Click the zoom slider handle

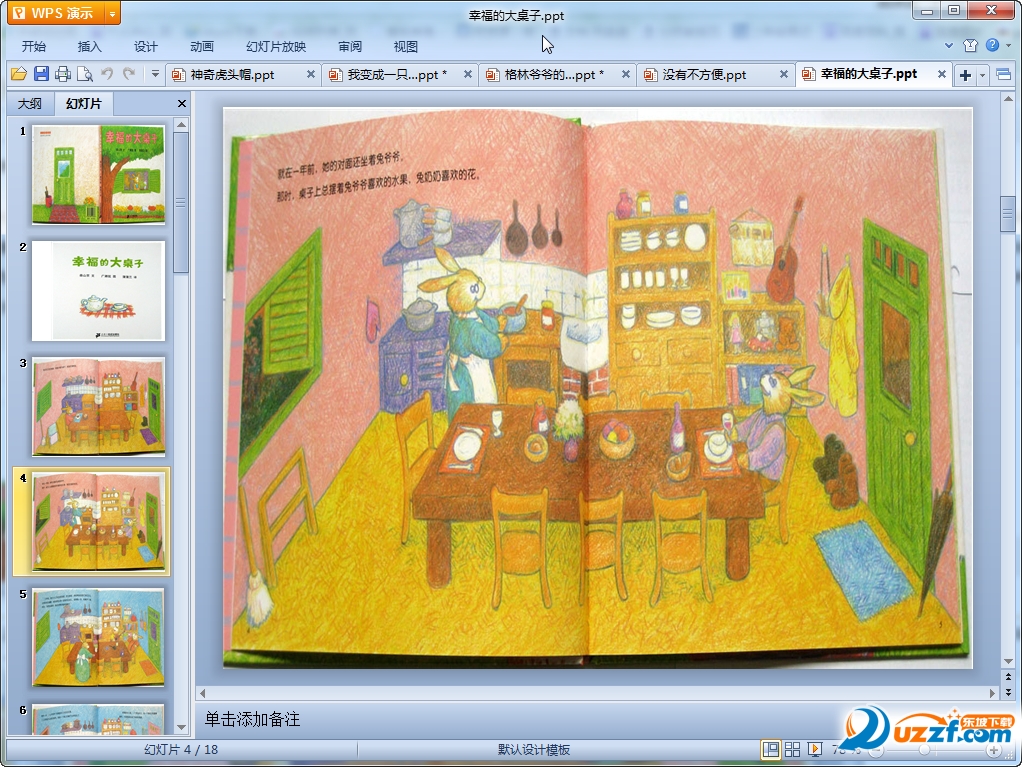(924, 751)
